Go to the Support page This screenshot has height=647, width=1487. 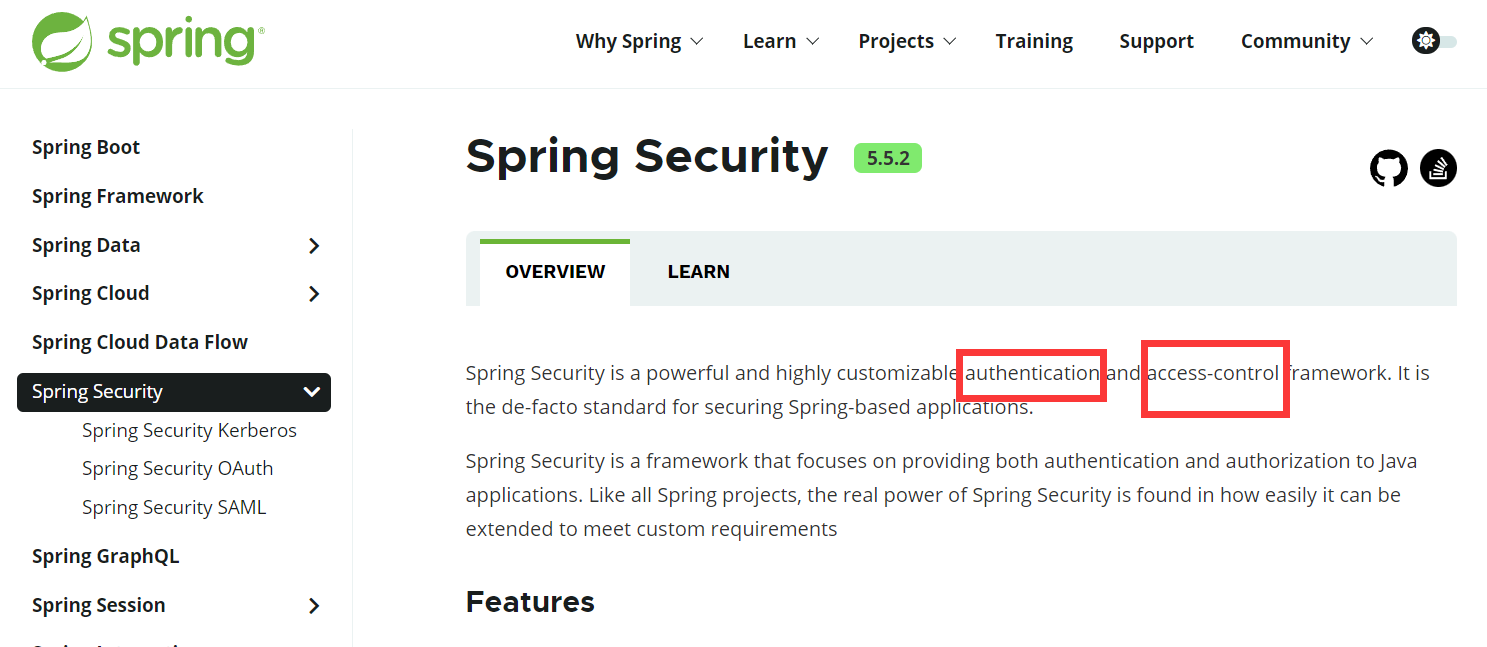click(x=1156, y=41)
